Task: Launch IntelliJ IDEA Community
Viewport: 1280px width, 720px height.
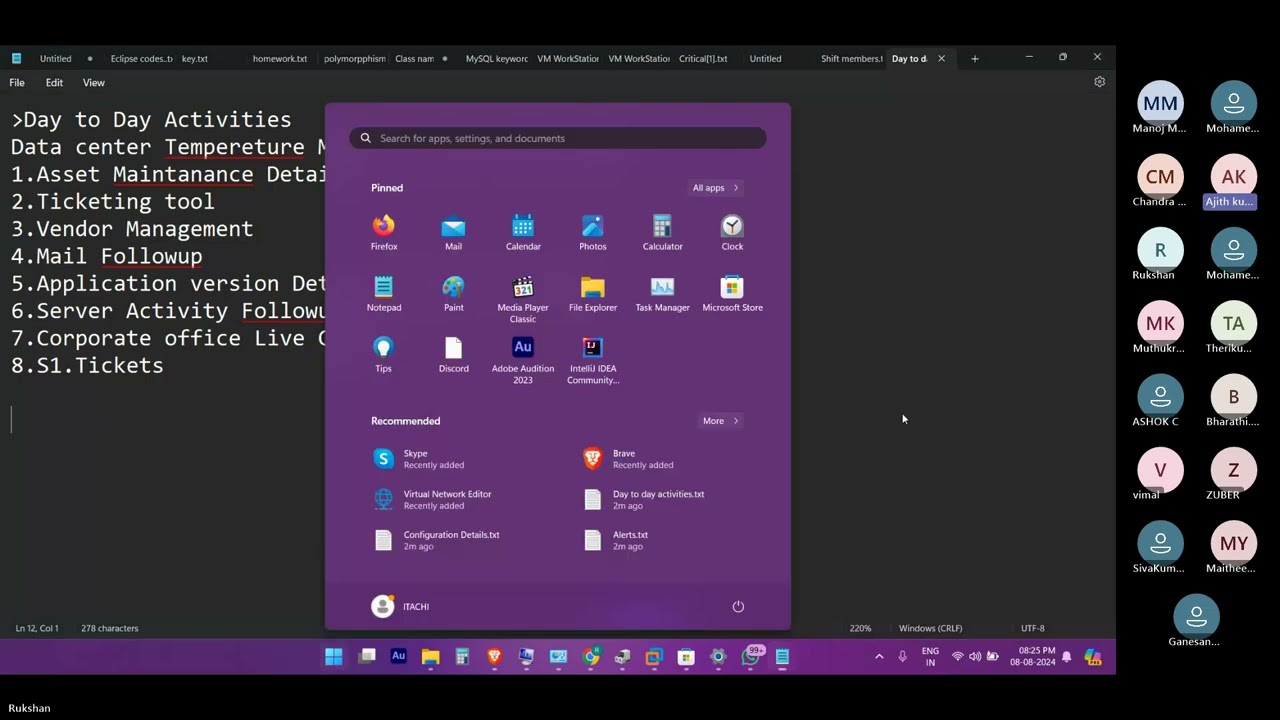Action: (x=593, y=361)
